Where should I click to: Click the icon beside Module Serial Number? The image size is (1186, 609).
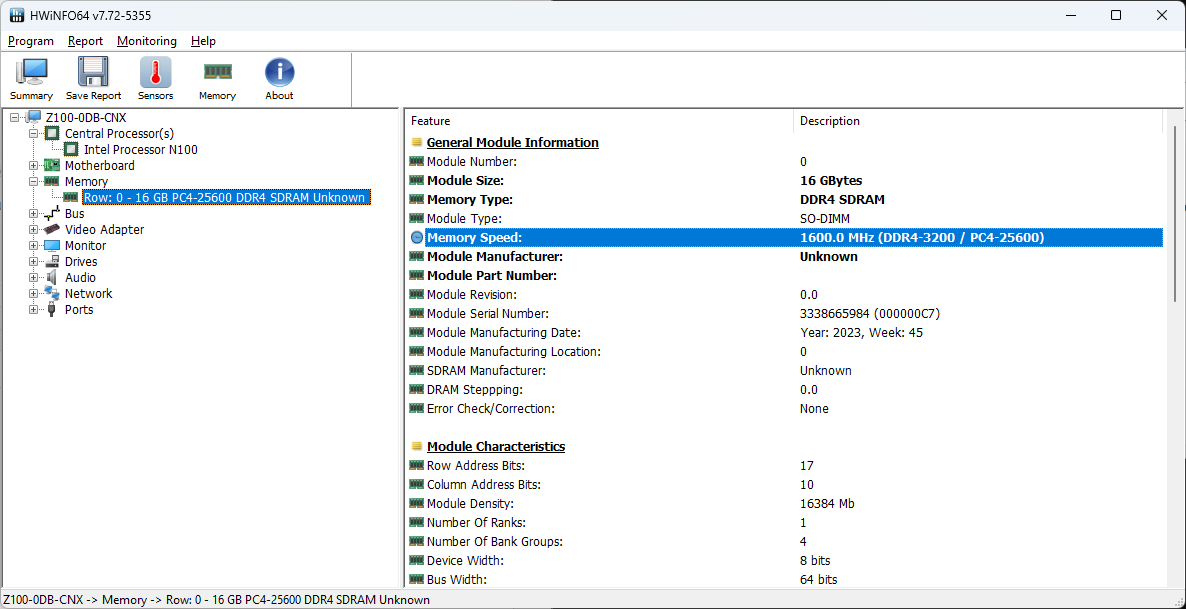tap(417, 313)
